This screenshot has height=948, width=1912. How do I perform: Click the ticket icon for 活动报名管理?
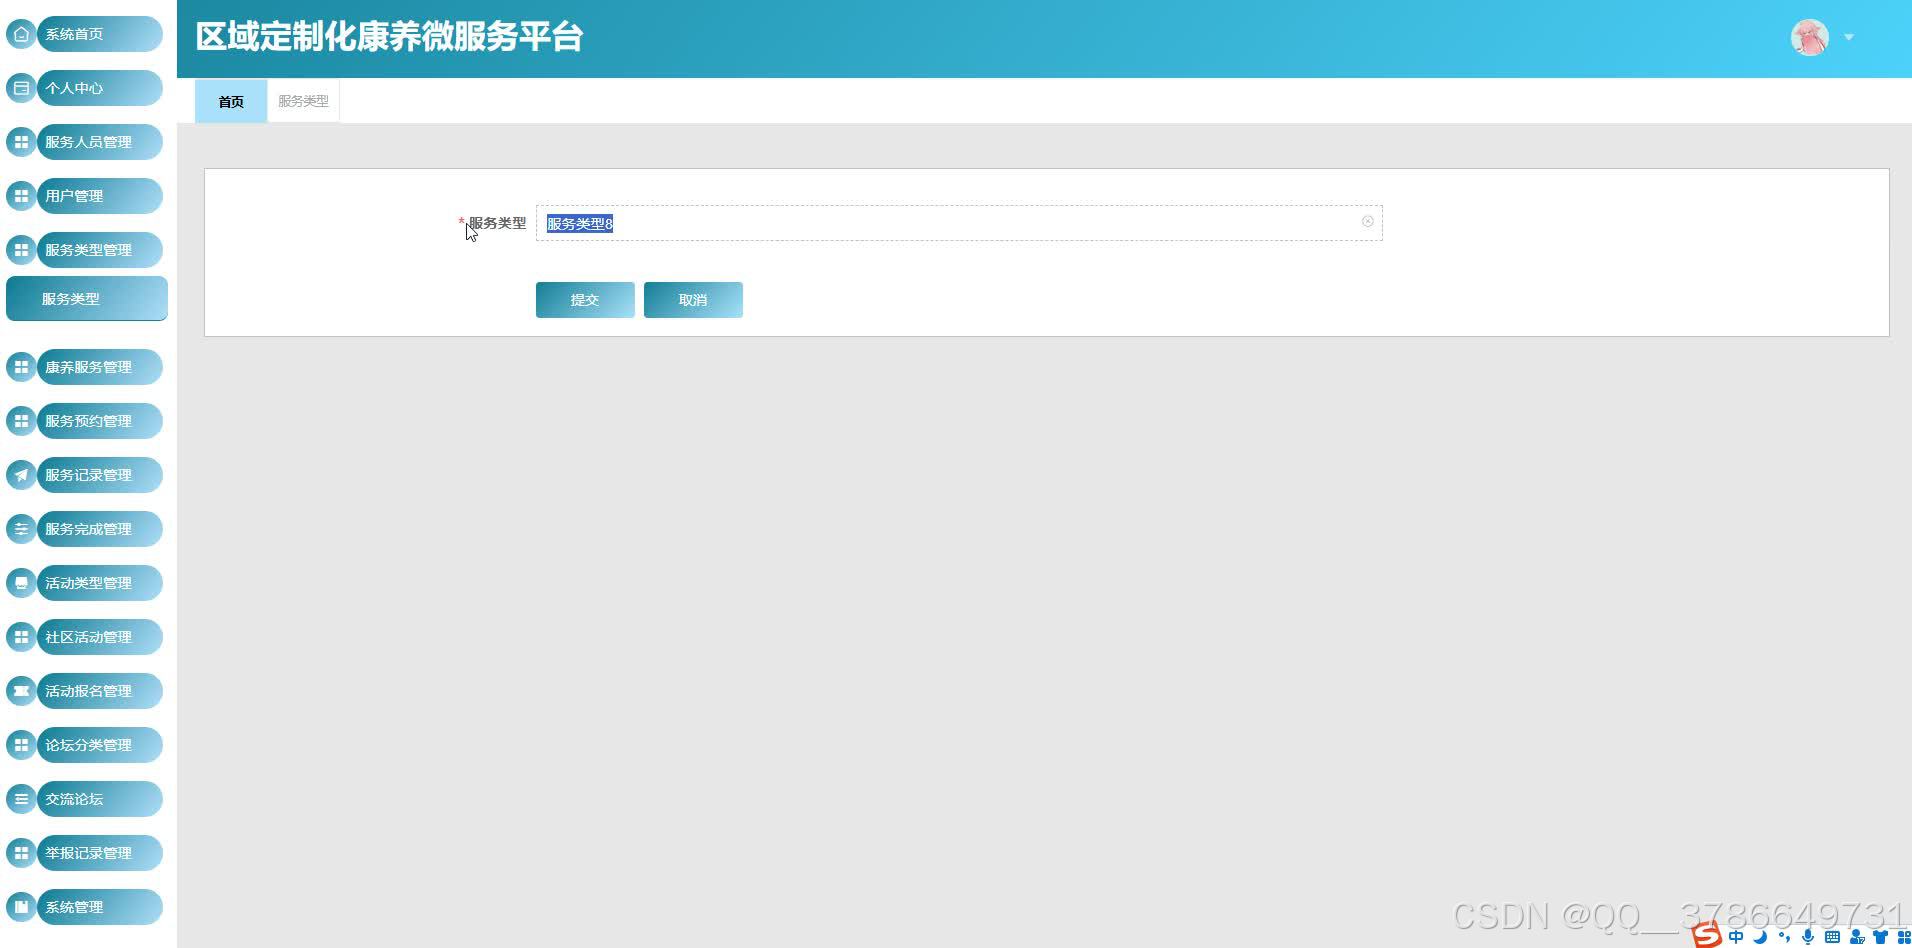click(21, 691)
